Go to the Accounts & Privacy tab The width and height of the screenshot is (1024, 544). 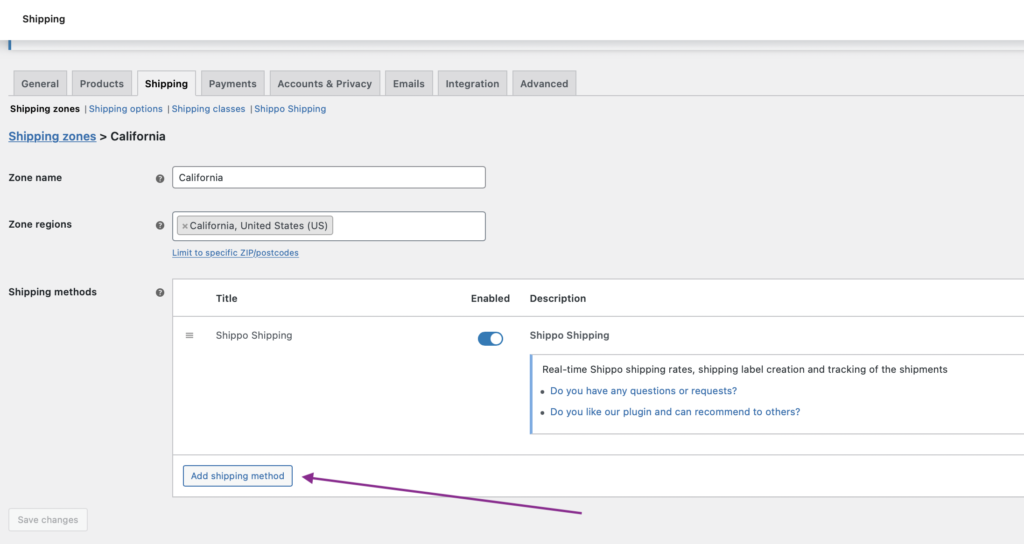(x=324, y=84)
